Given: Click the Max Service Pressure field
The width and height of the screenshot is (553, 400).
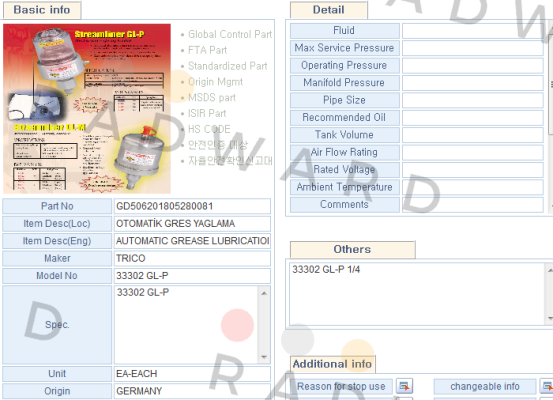Looking at the screenshot, I should (x=473, y=48).
